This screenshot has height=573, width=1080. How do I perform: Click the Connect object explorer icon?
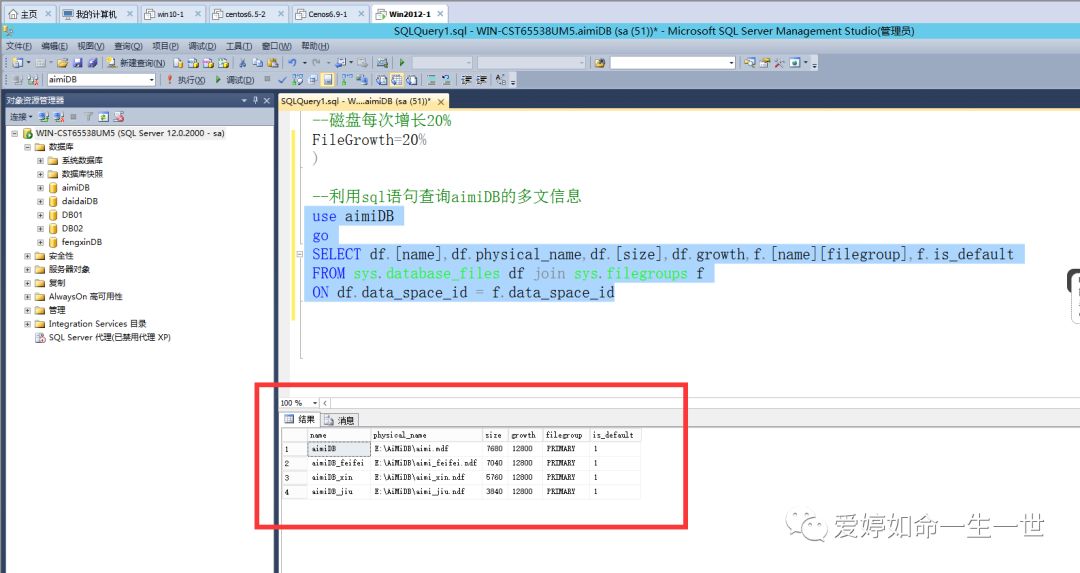pos(43,117)
